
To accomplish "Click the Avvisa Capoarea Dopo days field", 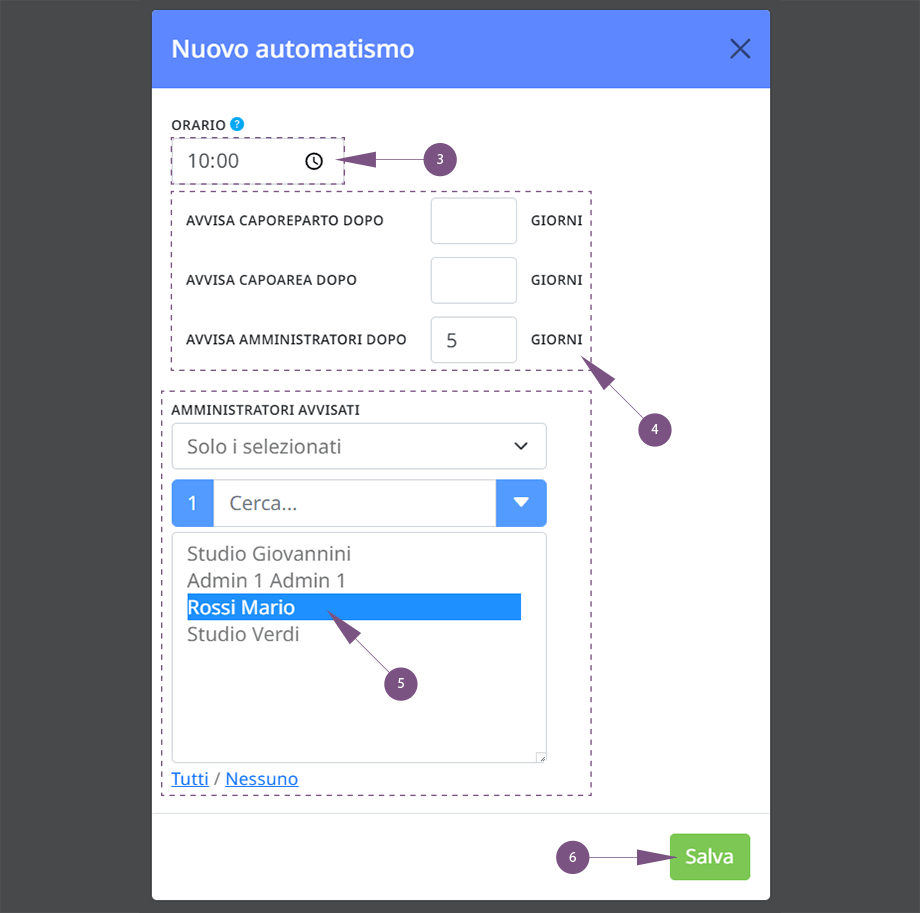I will (473, 280).
